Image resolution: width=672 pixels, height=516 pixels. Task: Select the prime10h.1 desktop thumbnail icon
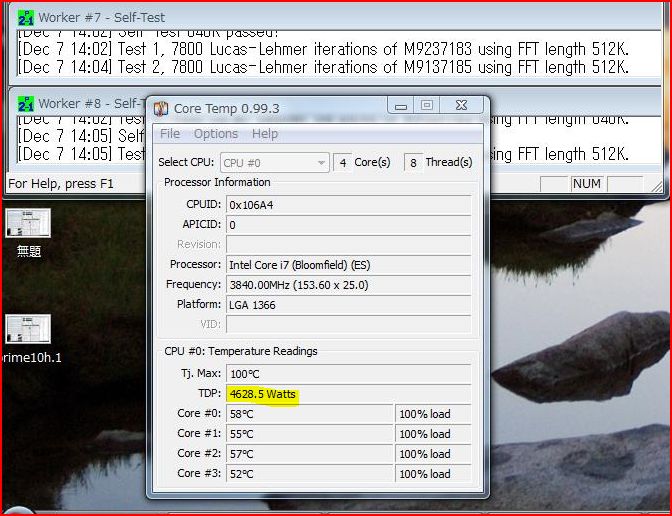pos(28,329)
